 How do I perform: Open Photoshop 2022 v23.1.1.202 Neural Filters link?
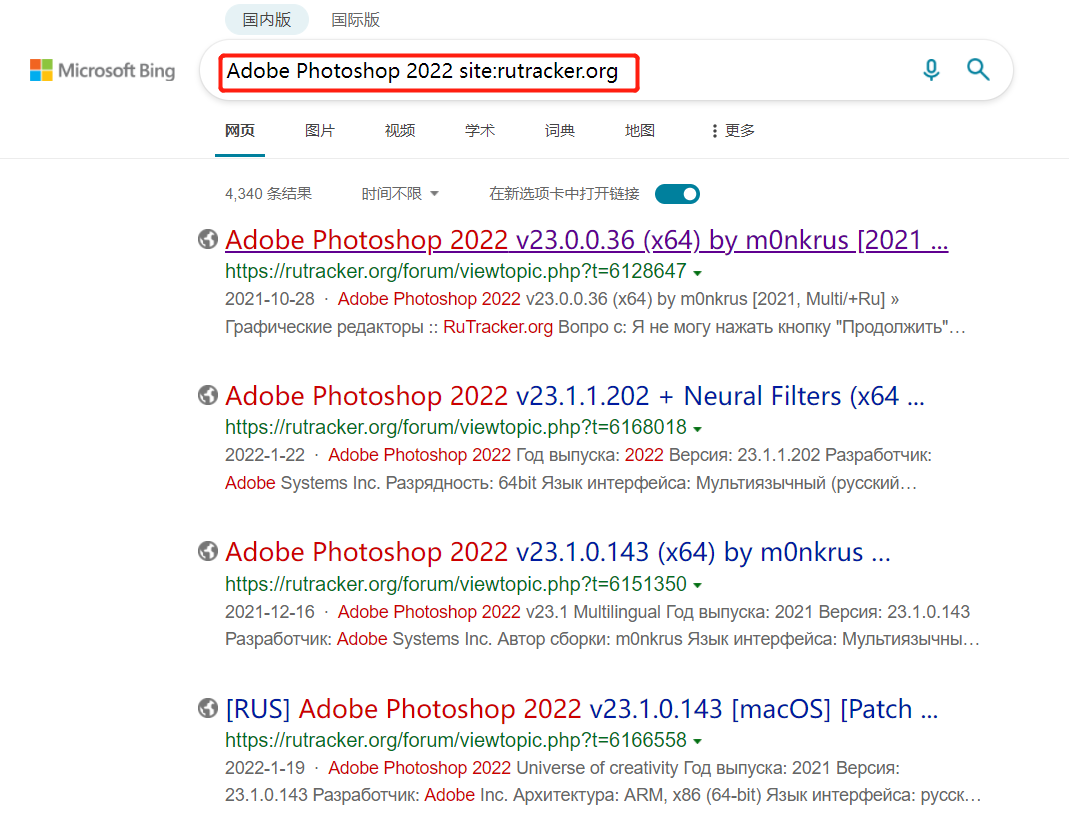pyautogui.click(x=575, y=395)
